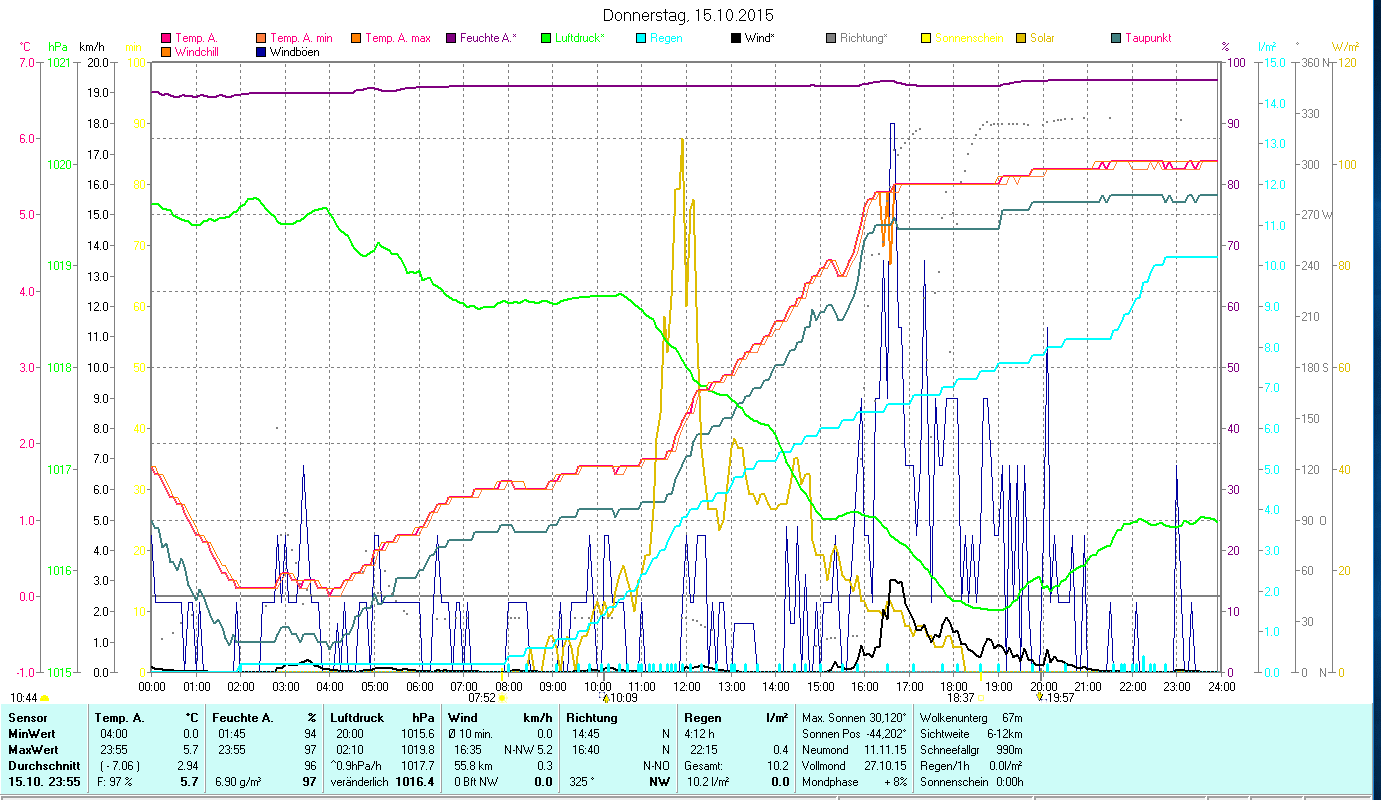Click the Temp. A. min legend swatch
The height and width of the screenshot is (800, 1381).
(x=261, y=38)
